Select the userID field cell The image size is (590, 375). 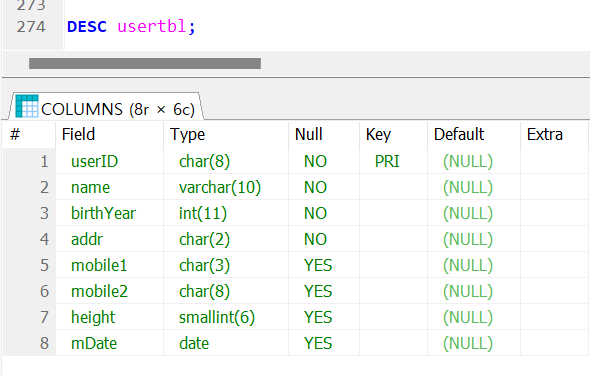(x=109, y=161)
